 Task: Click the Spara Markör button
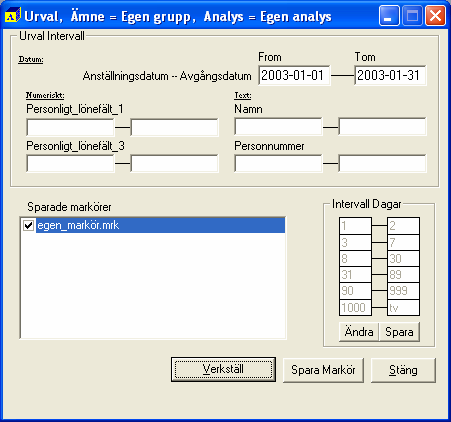(323, 370)
